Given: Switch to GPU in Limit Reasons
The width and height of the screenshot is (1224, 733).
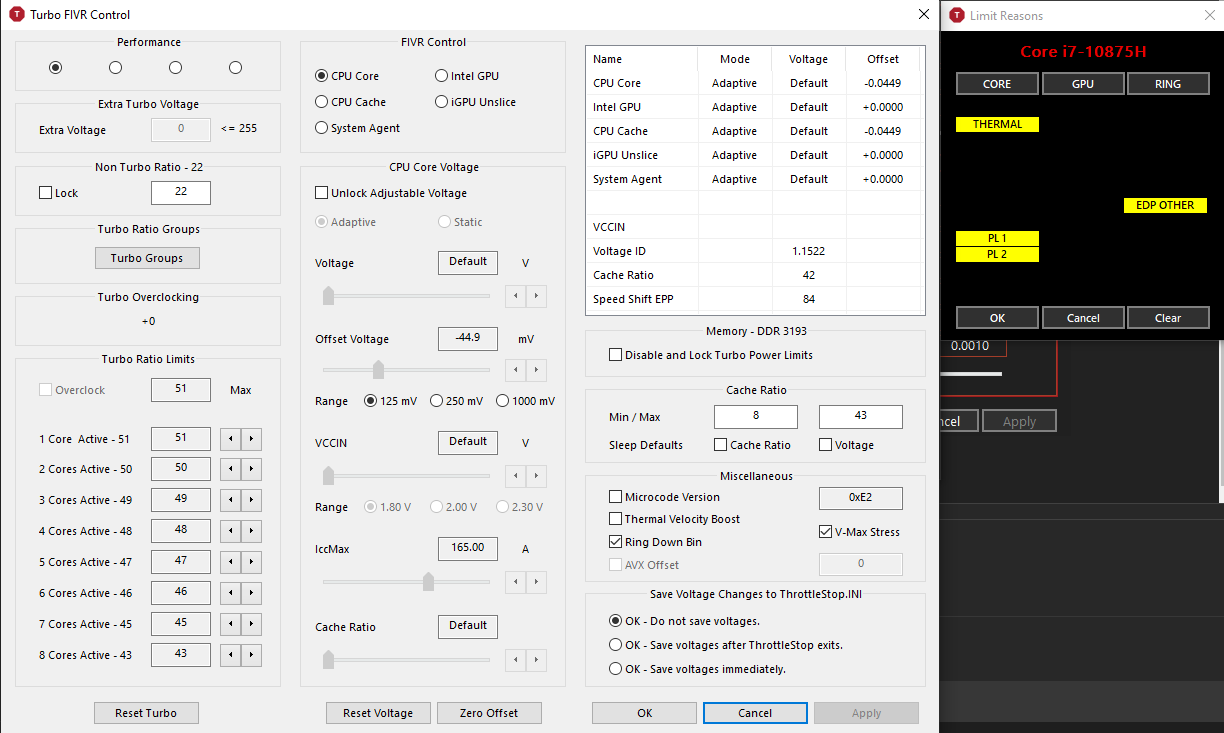Looking at the screenshot, I should tap(1083, 84).
